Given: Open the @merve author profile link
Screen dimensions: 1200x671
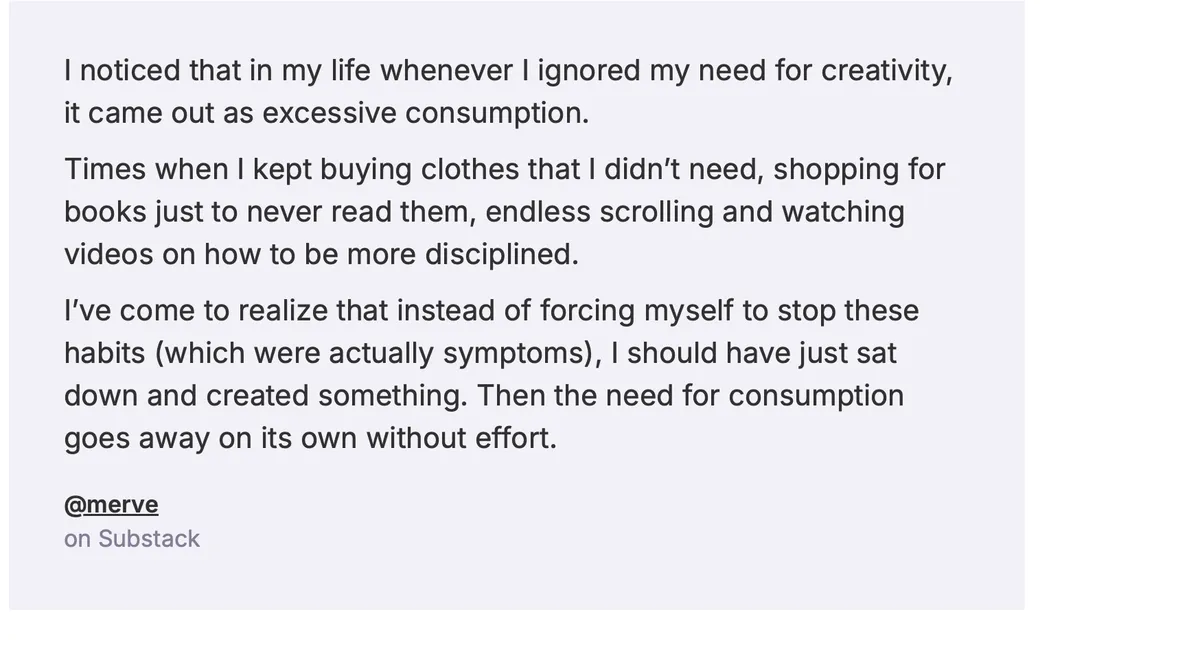Looking at the screenshot, I should pyautogui.click(x=111, y=505).
